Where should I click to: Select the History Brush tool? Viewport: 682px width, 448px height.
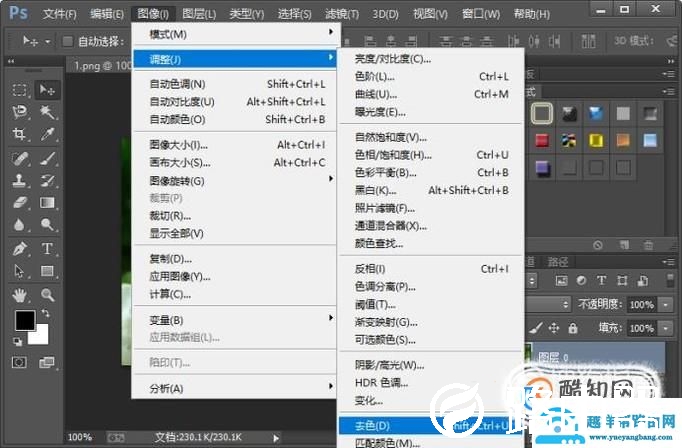pyautogui.click(x=47, y=180)
